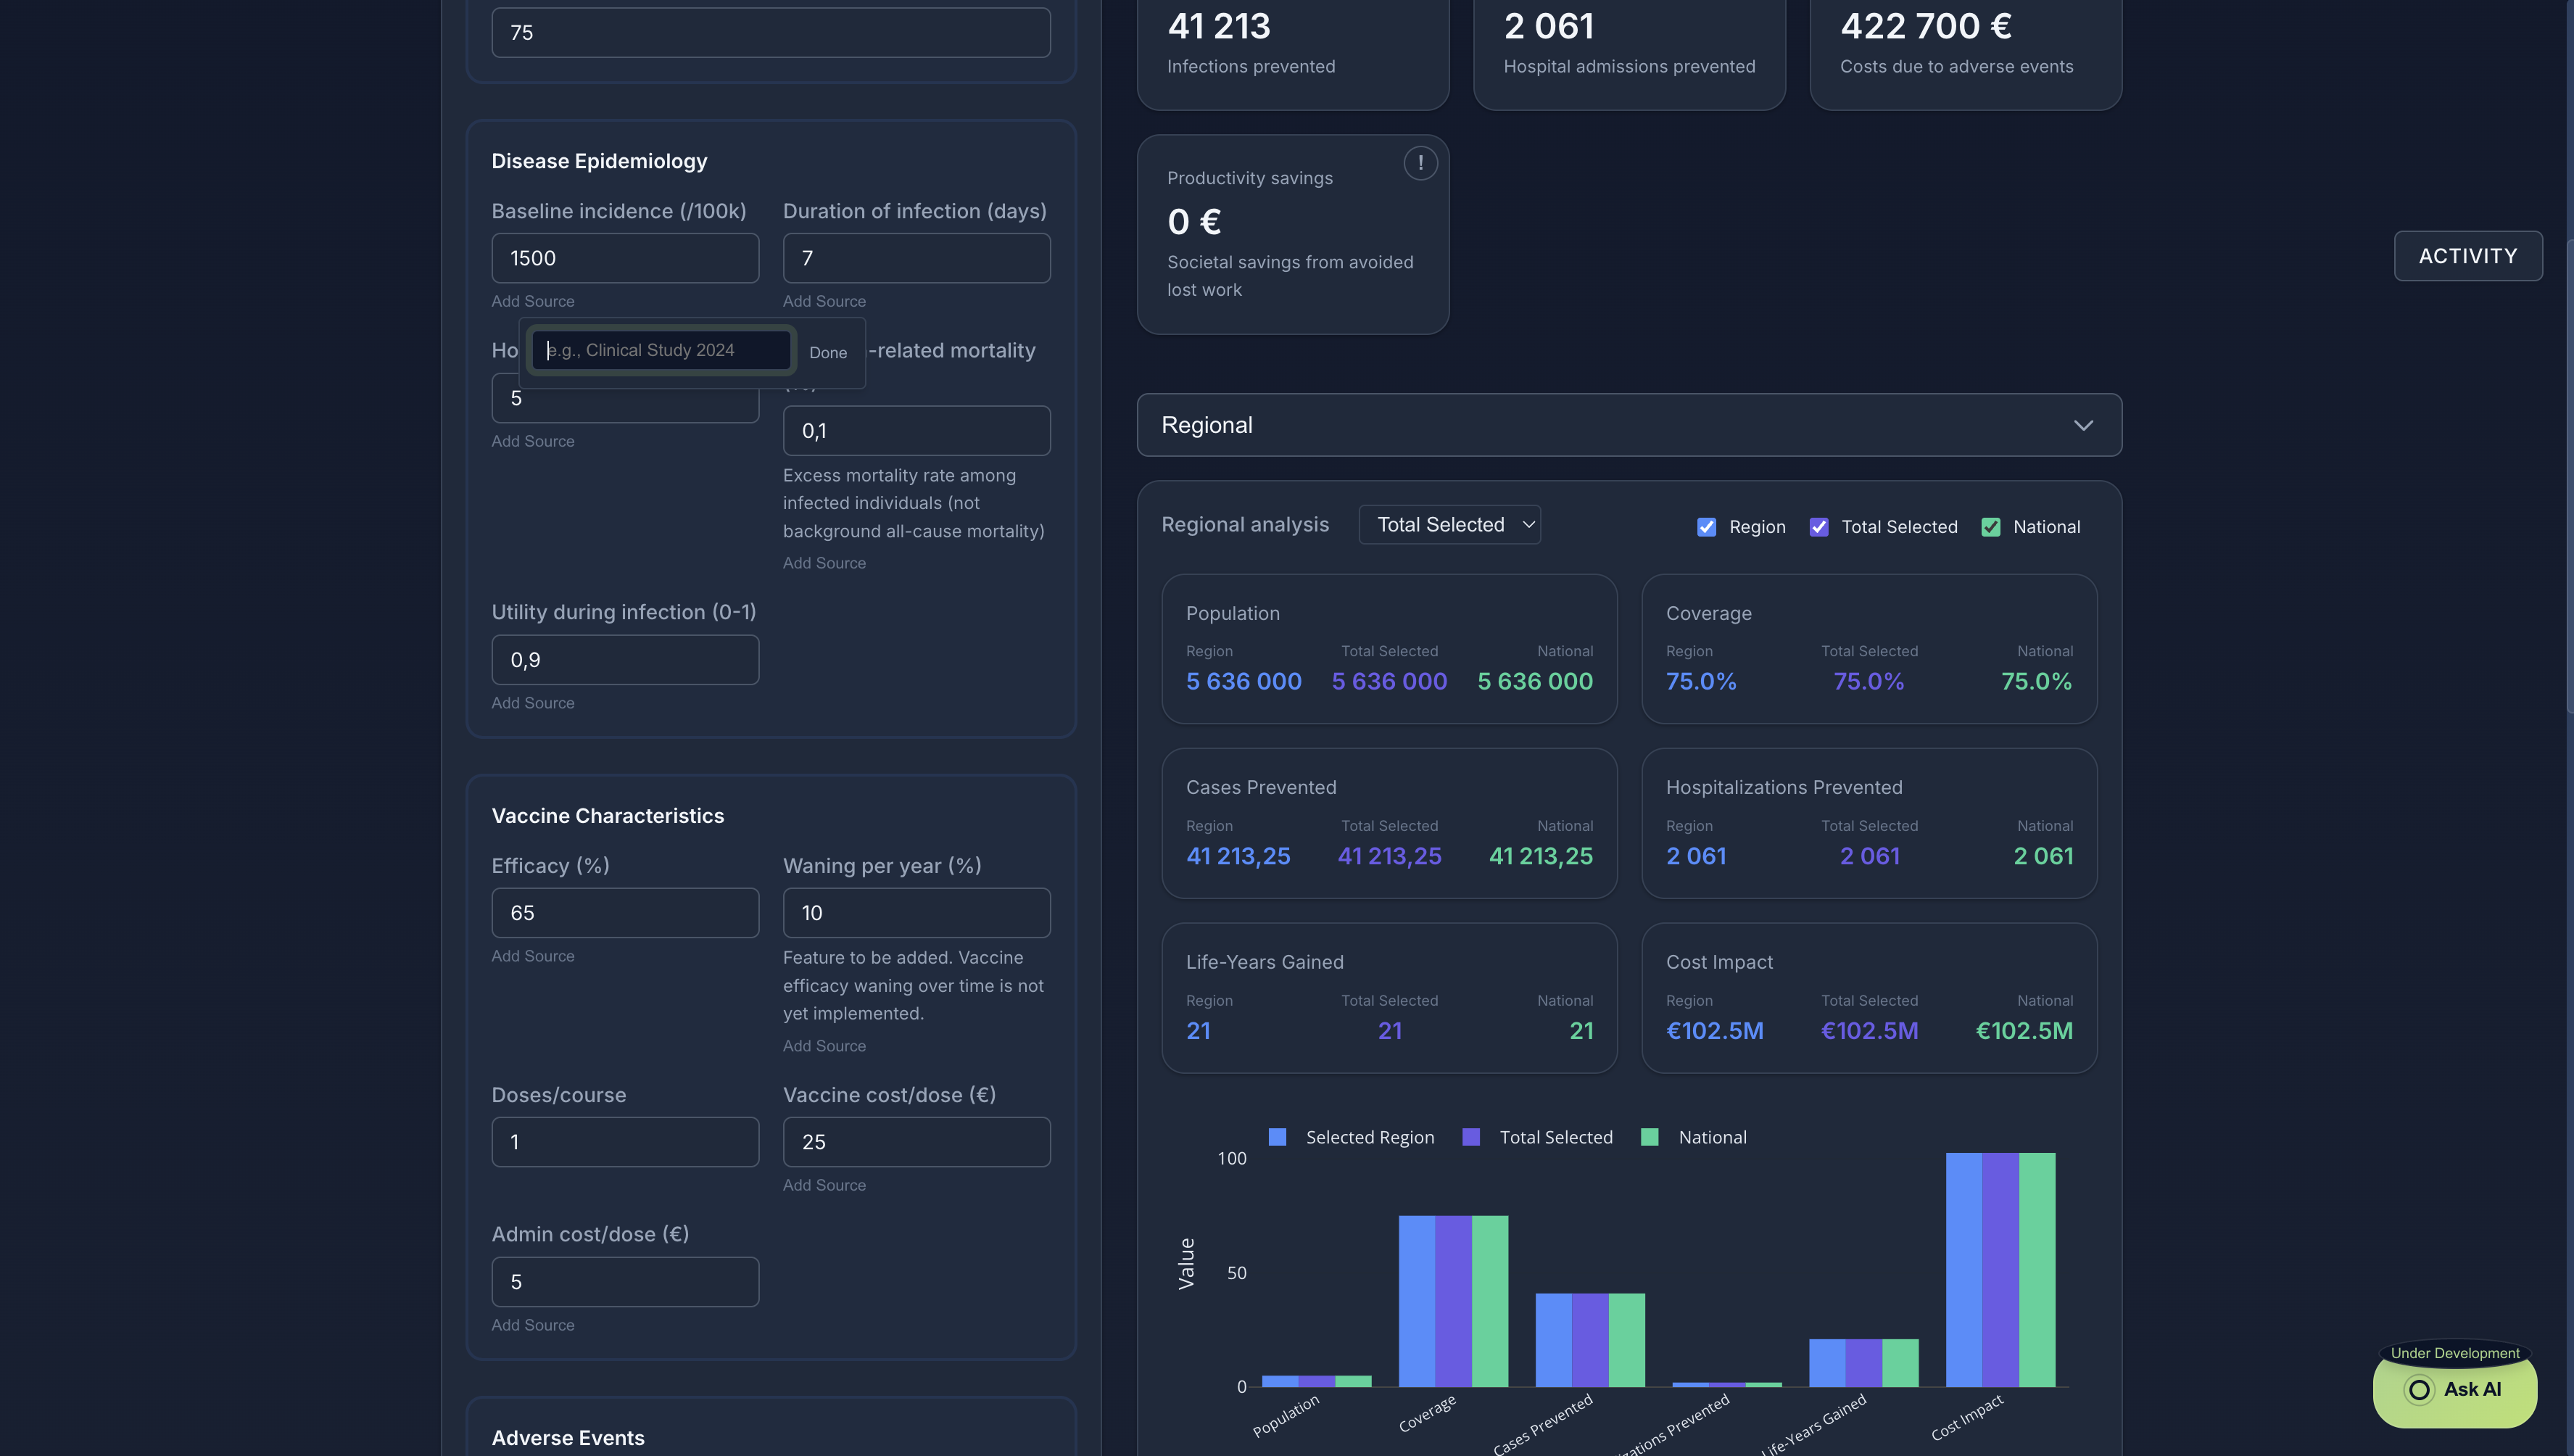Click the 'Disease Epidemiology' section heading
Viewport: 2574px width, 1456px height.
click(599, 161)
